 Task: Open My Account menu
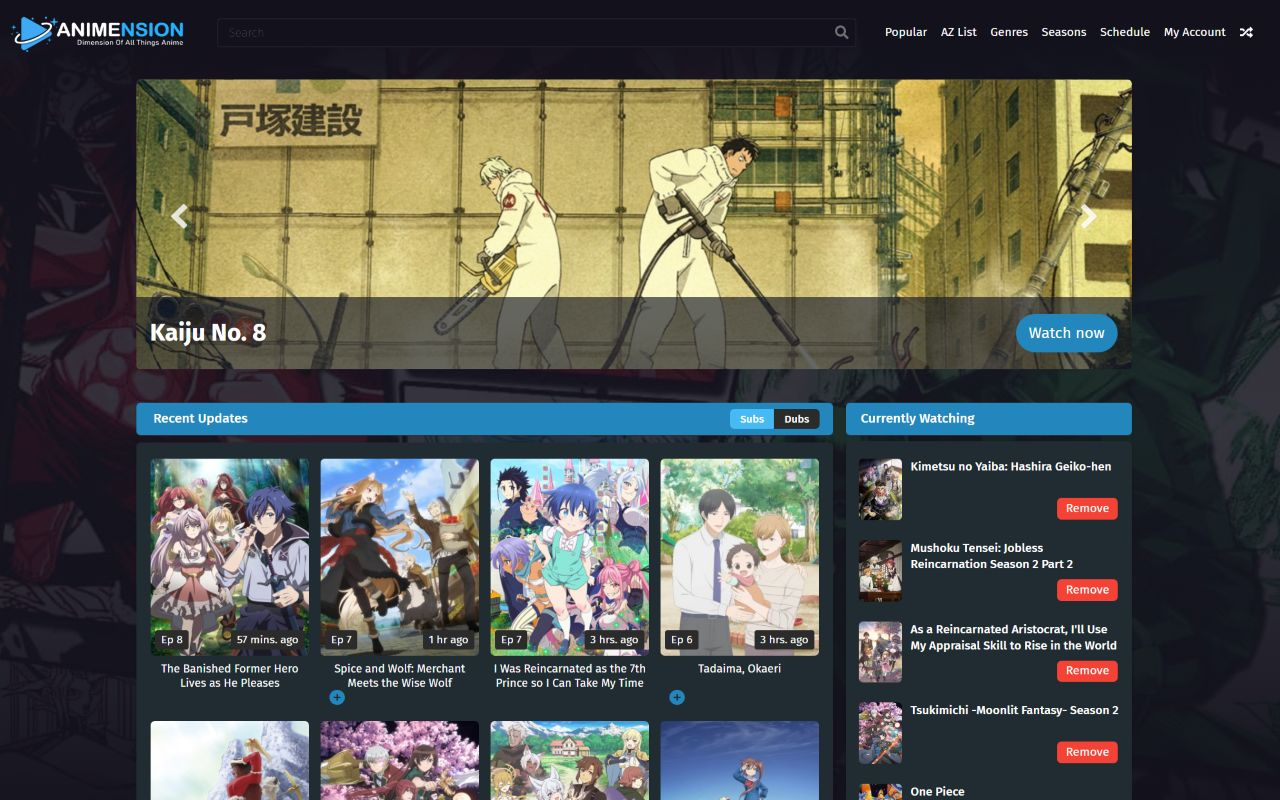point(1194,32)
